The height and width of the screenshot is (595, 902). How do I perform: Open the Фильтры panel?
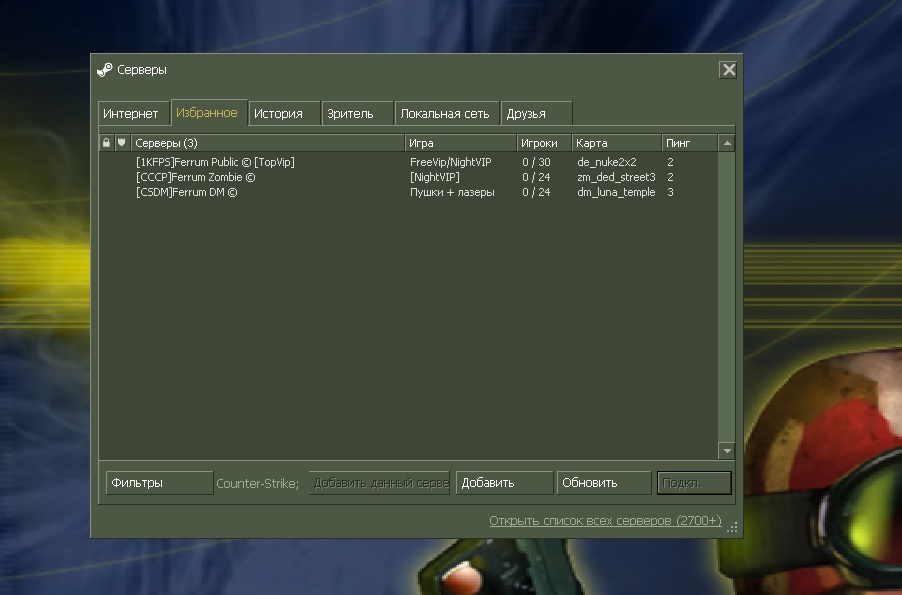click(159, 483)
